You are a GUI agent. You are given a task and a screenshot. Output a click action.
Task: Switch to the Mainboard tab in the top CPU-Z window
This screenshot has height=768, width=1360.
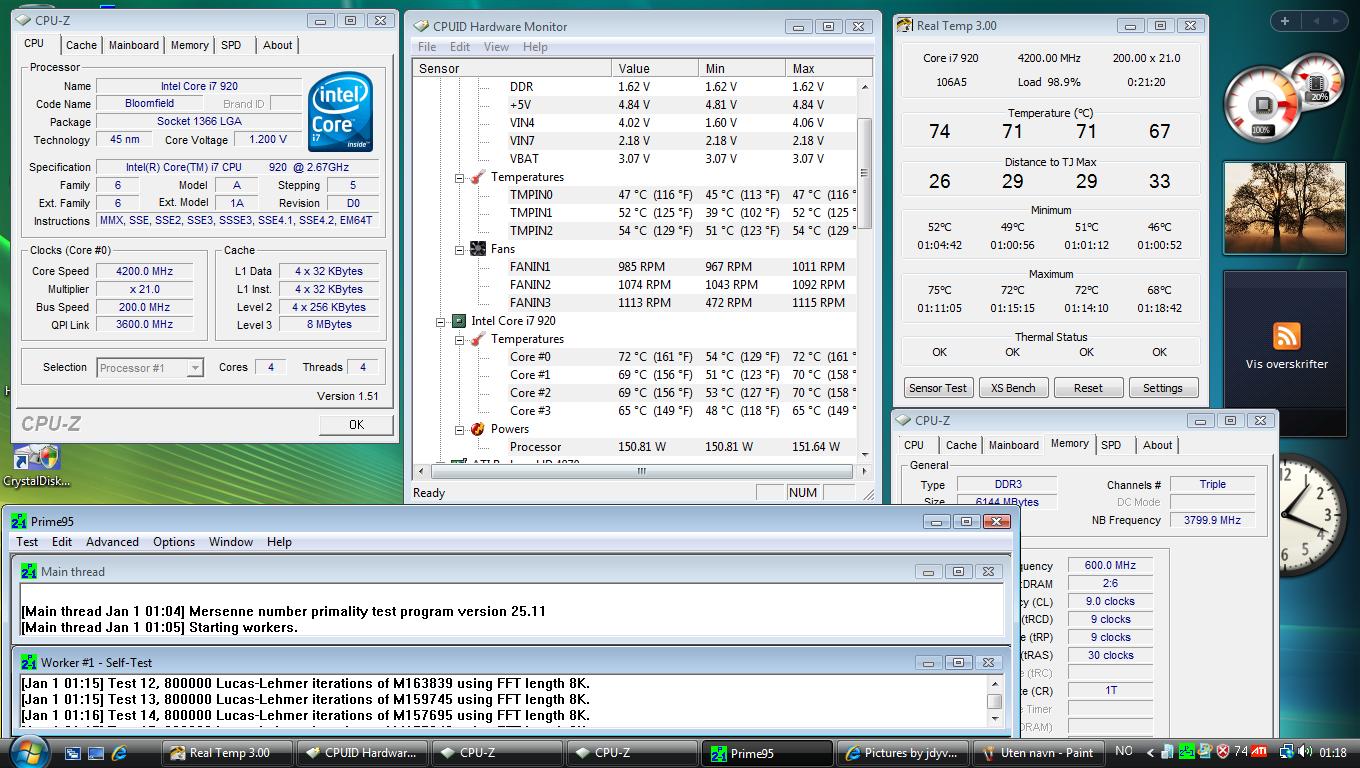134,45
